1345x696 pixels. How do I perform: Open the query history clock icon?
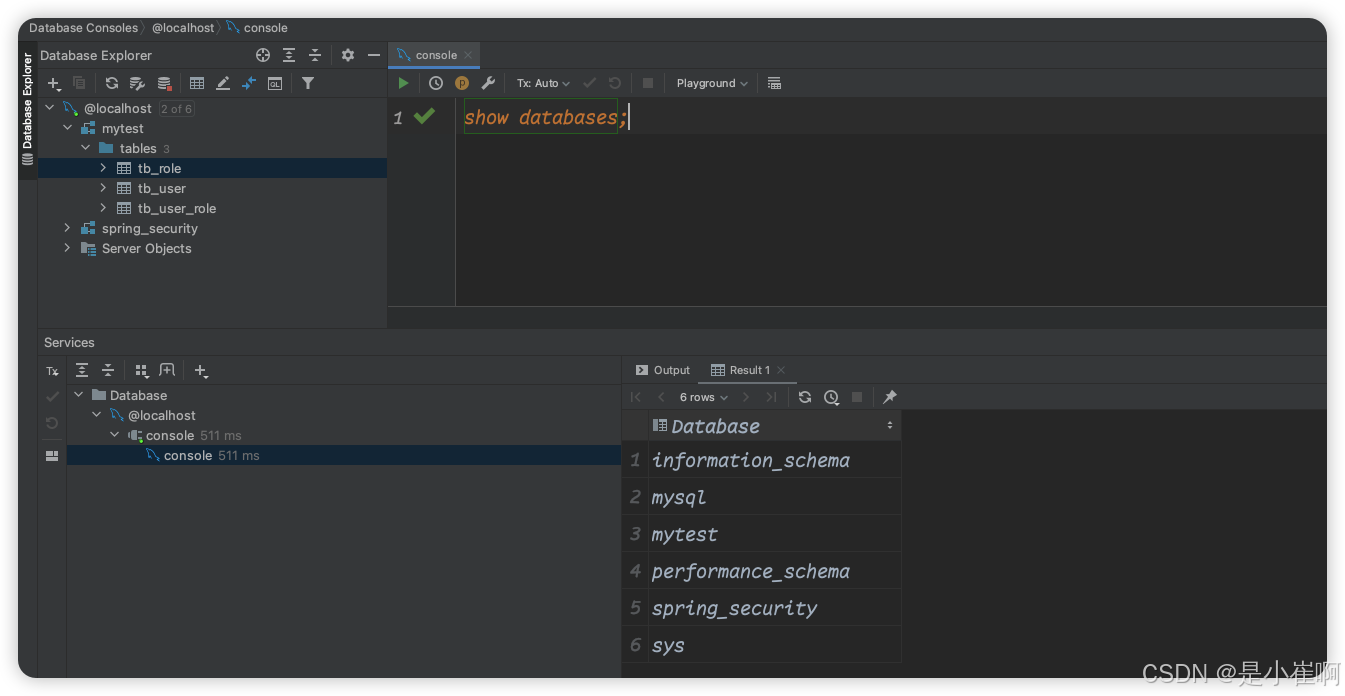(436, 83)
